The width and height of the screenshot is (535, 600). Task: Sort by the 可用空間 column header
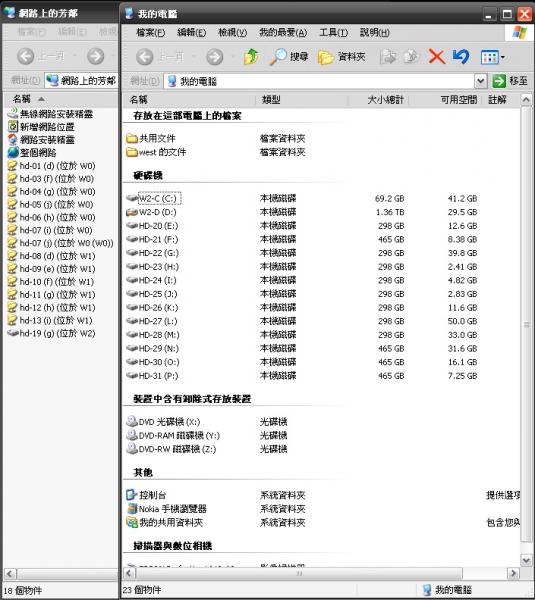445,100
